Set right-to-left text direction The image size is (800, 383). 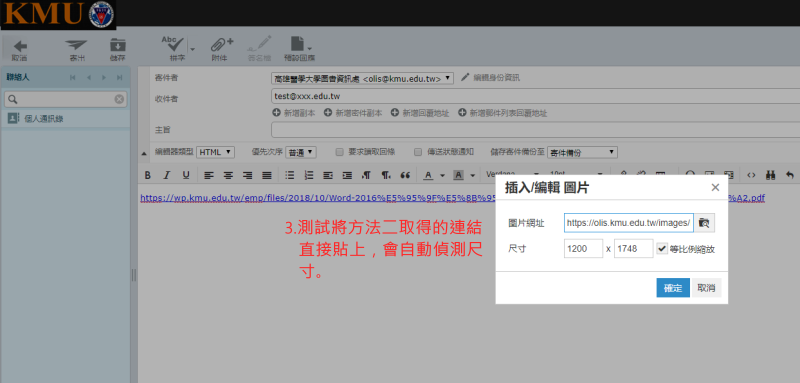pos(386,175)
